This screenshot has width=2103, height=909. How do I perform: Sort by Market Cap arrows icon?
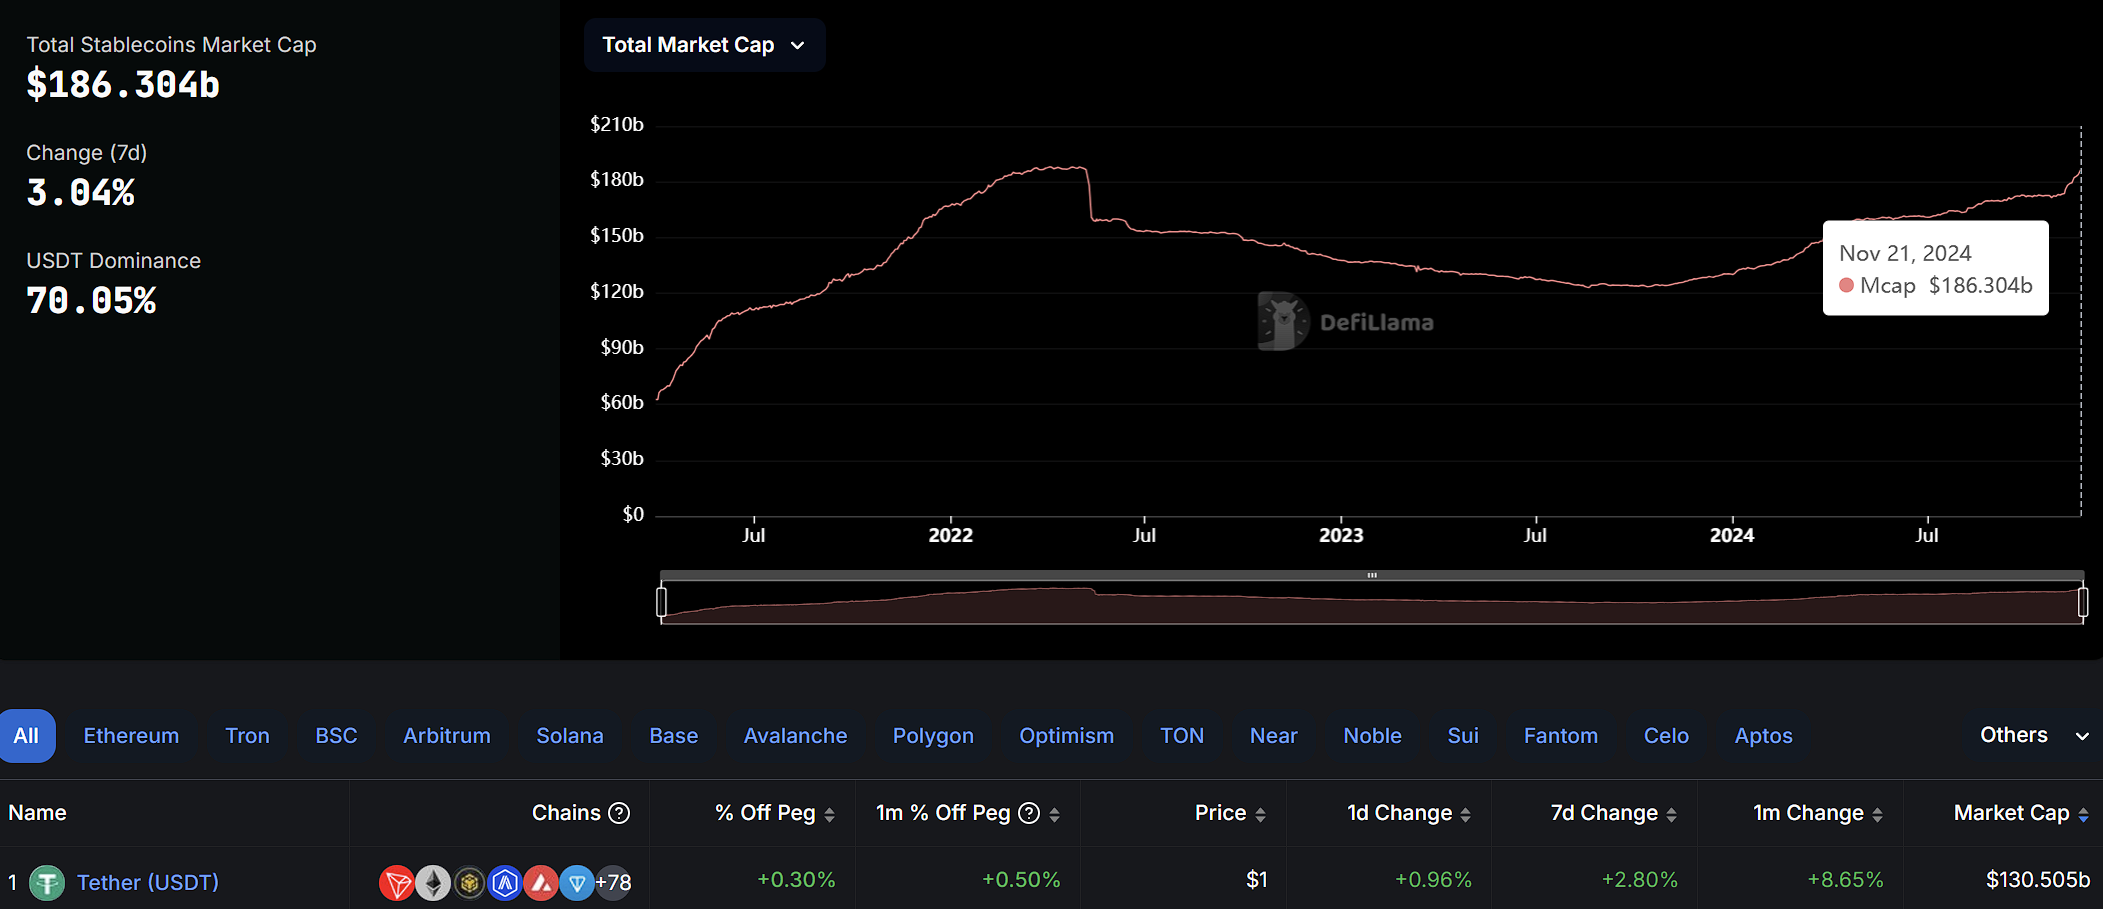click(2083, 815)
